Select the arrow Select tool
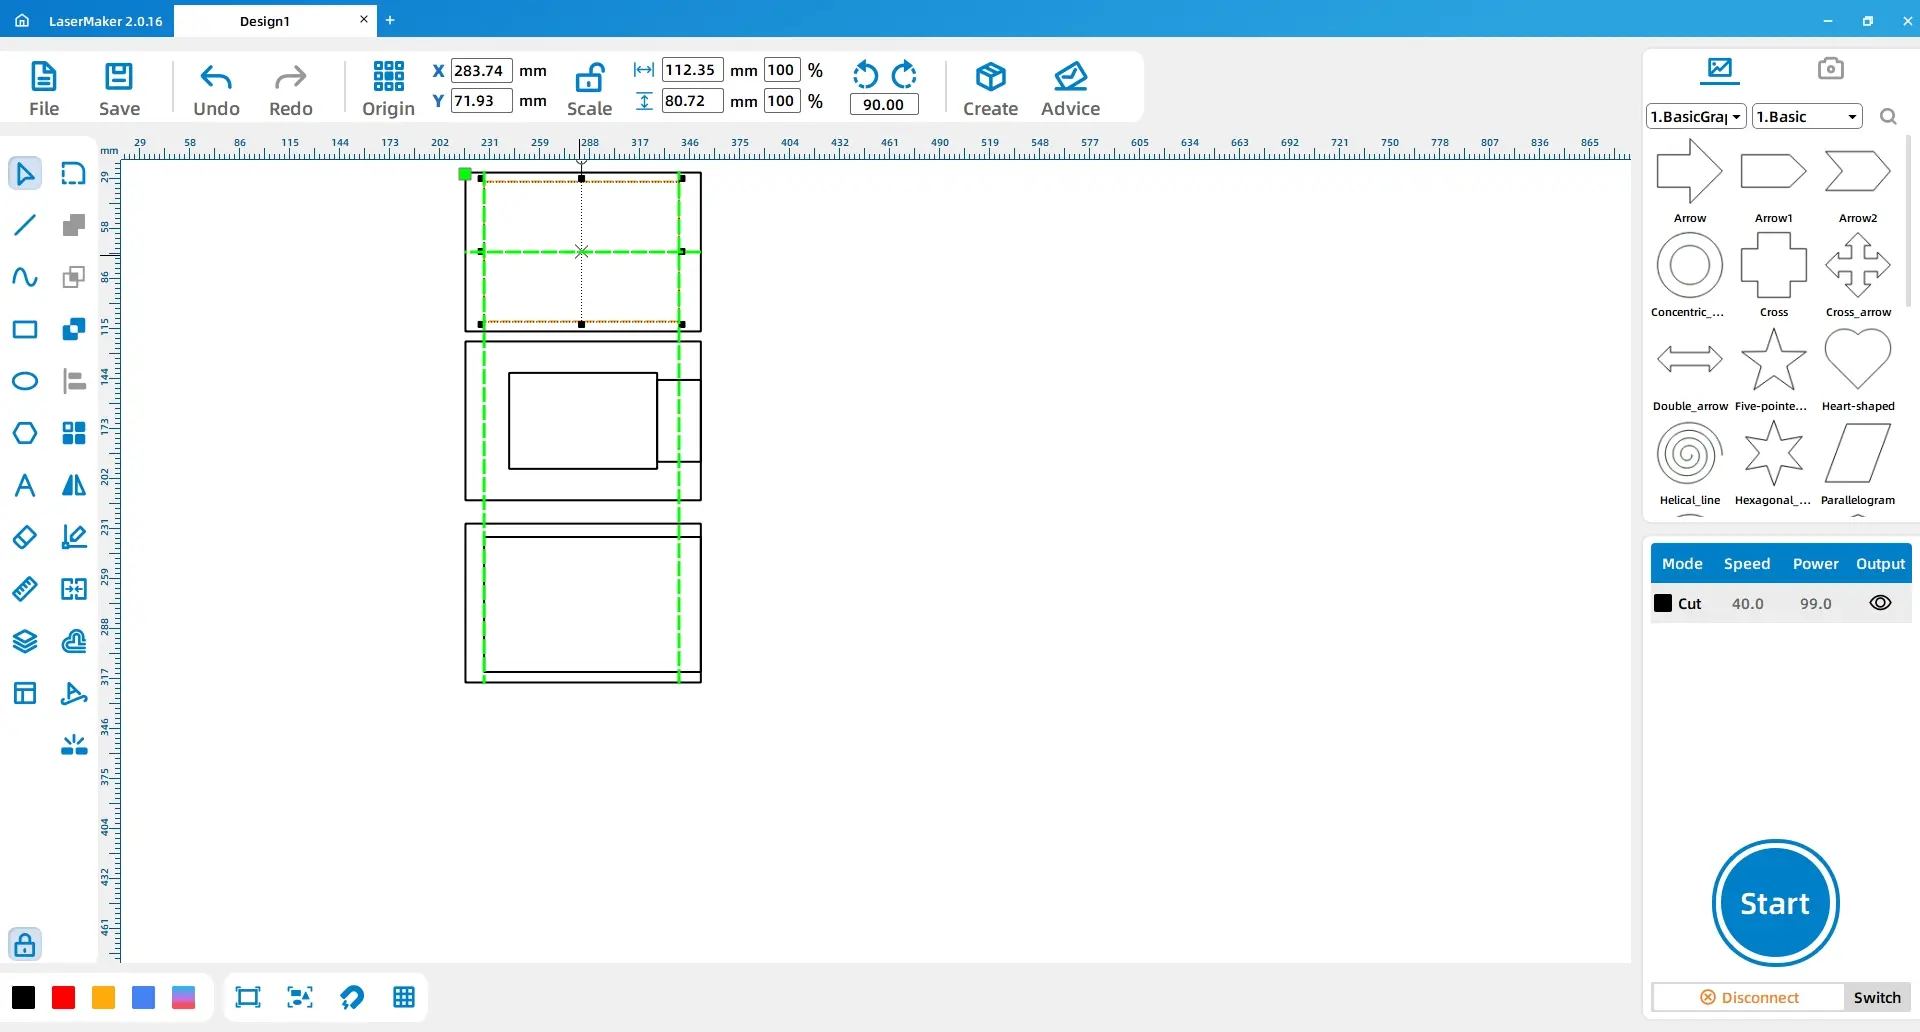Viewport: 1920px width, 1032px height. pos(25,173)
